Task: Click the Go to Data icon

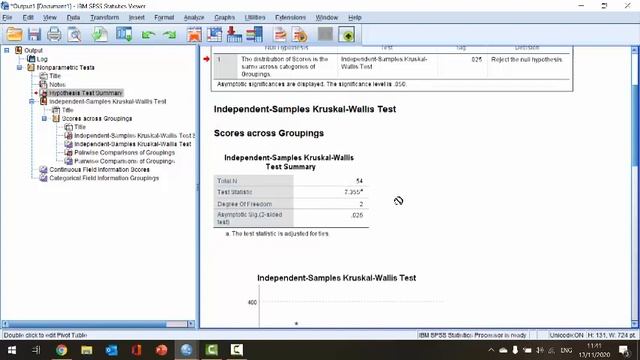Action: point(194,34)
